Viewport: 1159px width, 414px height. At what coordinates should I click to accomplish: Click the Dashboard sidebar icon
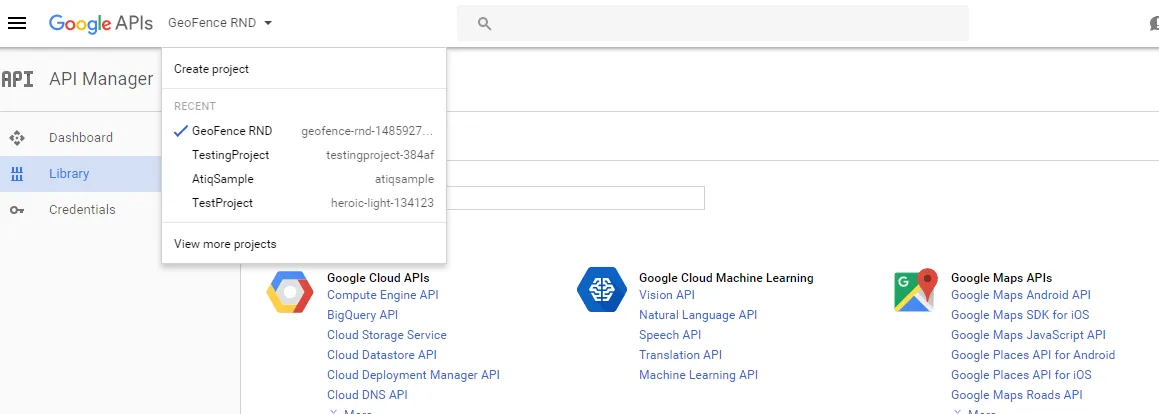pos(17,138)
